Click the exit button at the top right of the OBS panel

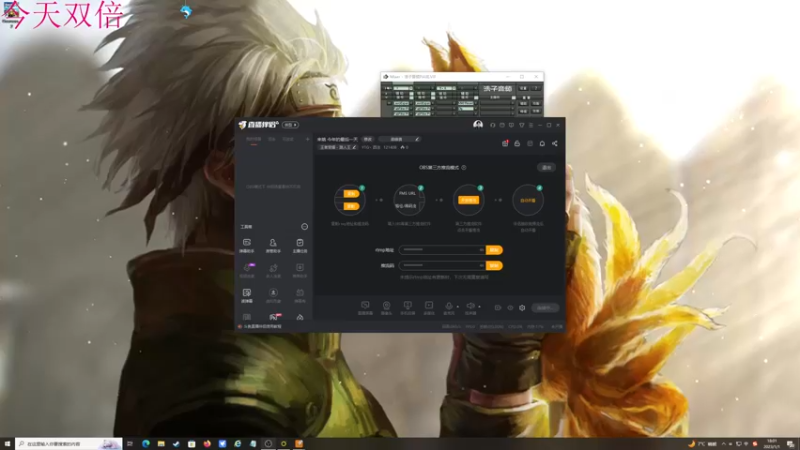[x=546, y=167]
